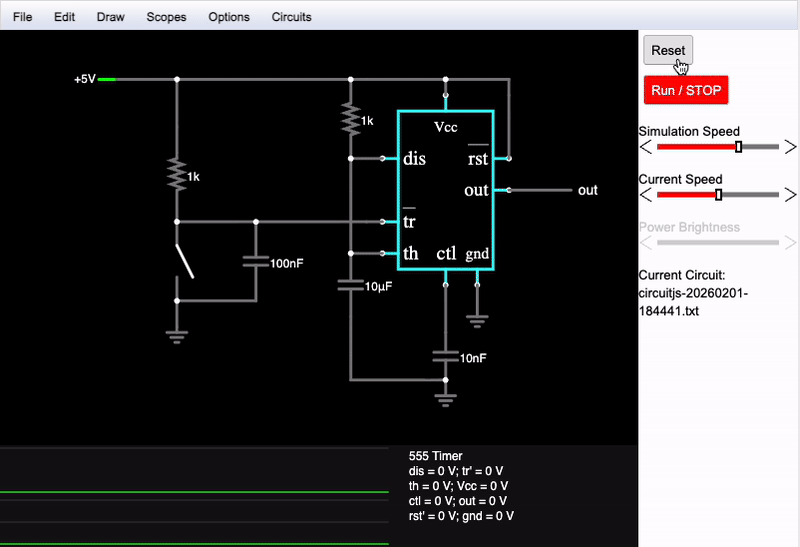Expand the Circuits menu

(291, 17)
